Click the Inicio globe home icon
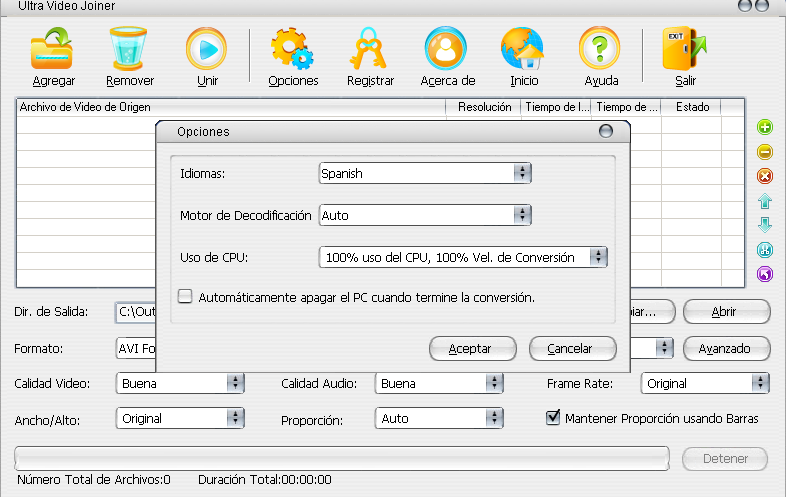 pyautogui.click(x=523, y=49)
